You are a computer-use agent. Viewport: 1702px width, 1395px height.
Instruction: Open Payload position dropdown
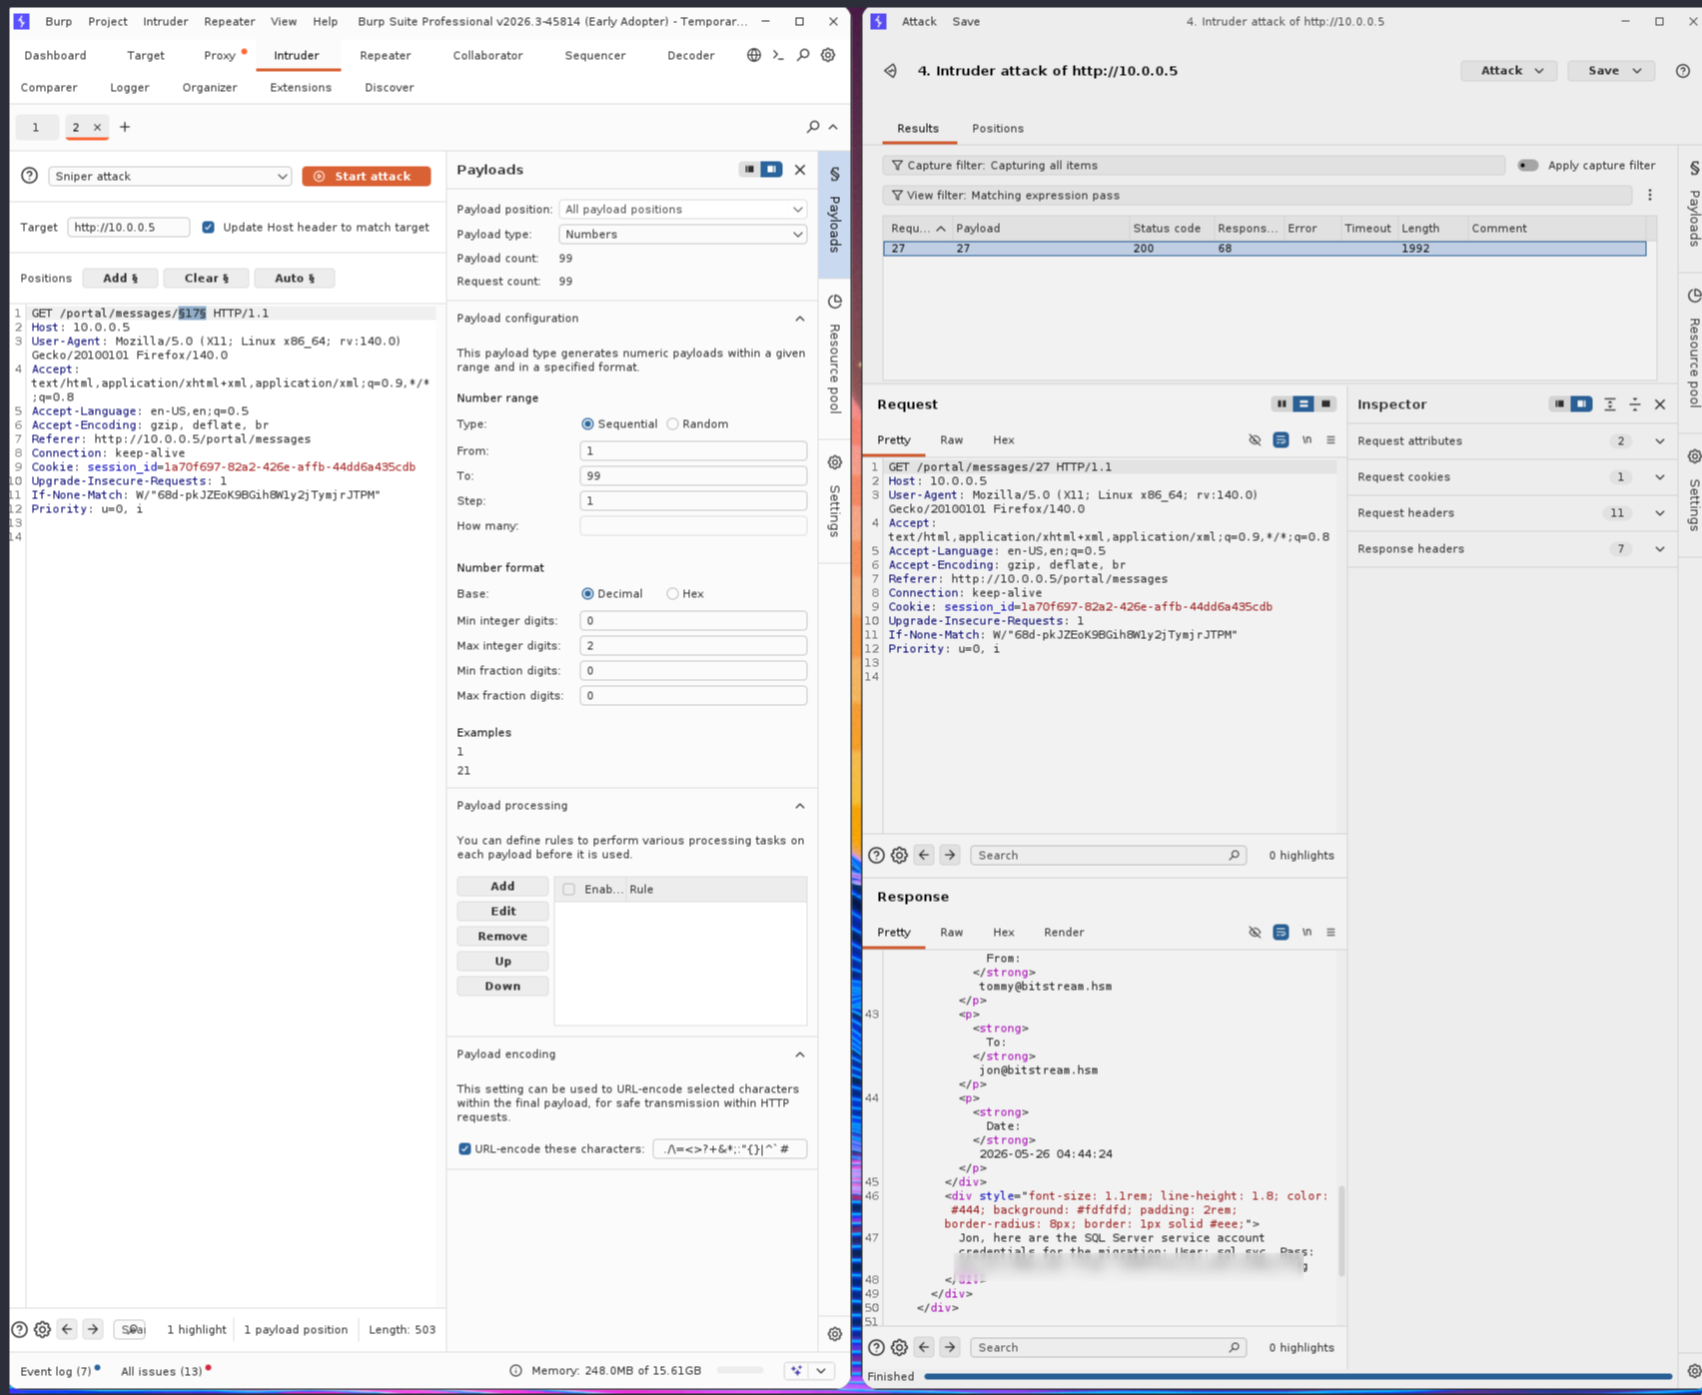tap(683, 209)
